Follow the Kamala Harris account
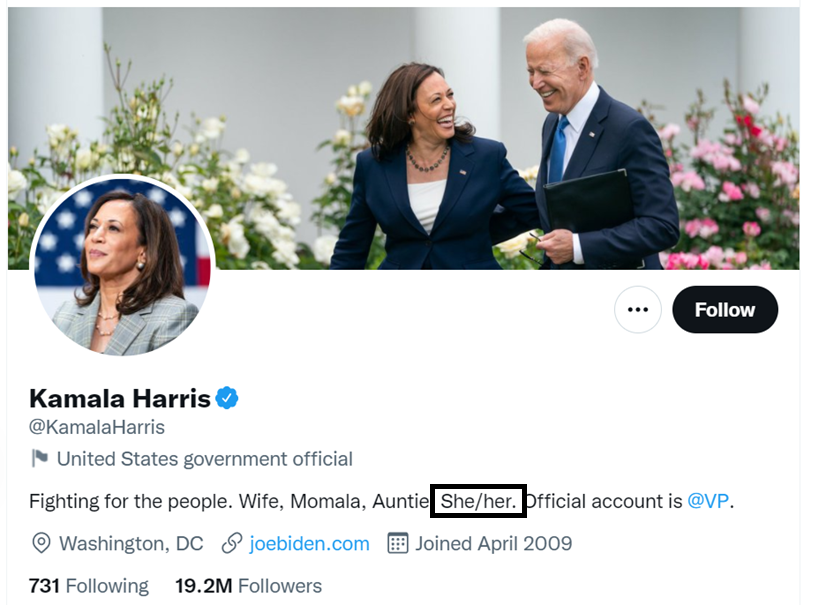 click(725, 310)
